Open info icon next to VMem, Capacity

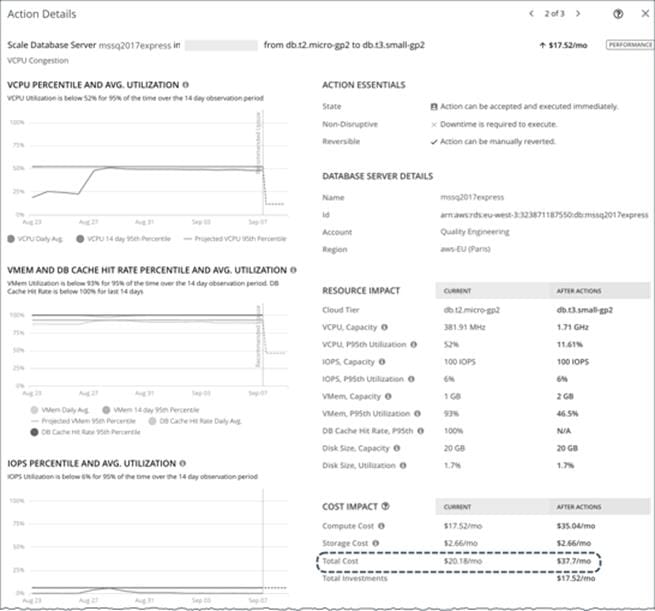(x=388, y=396)
